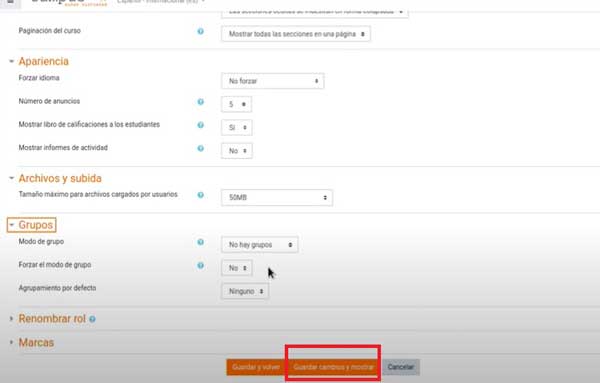Click the 'Número de anuncios' label
This screenshot has width=600, height=383.
49,101
